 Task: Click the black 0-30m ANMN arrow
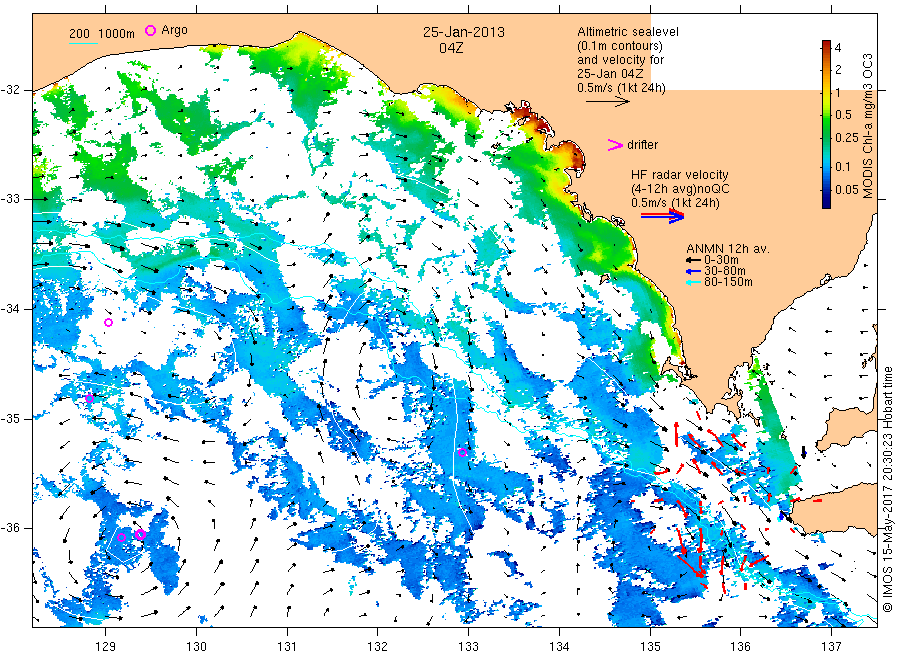coord(694,260)
